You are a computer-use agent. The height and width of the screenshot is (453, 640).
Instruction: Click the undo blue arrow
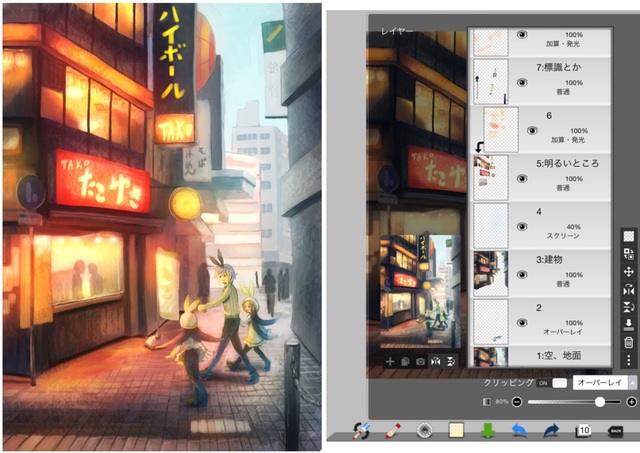tap(519, 431)
